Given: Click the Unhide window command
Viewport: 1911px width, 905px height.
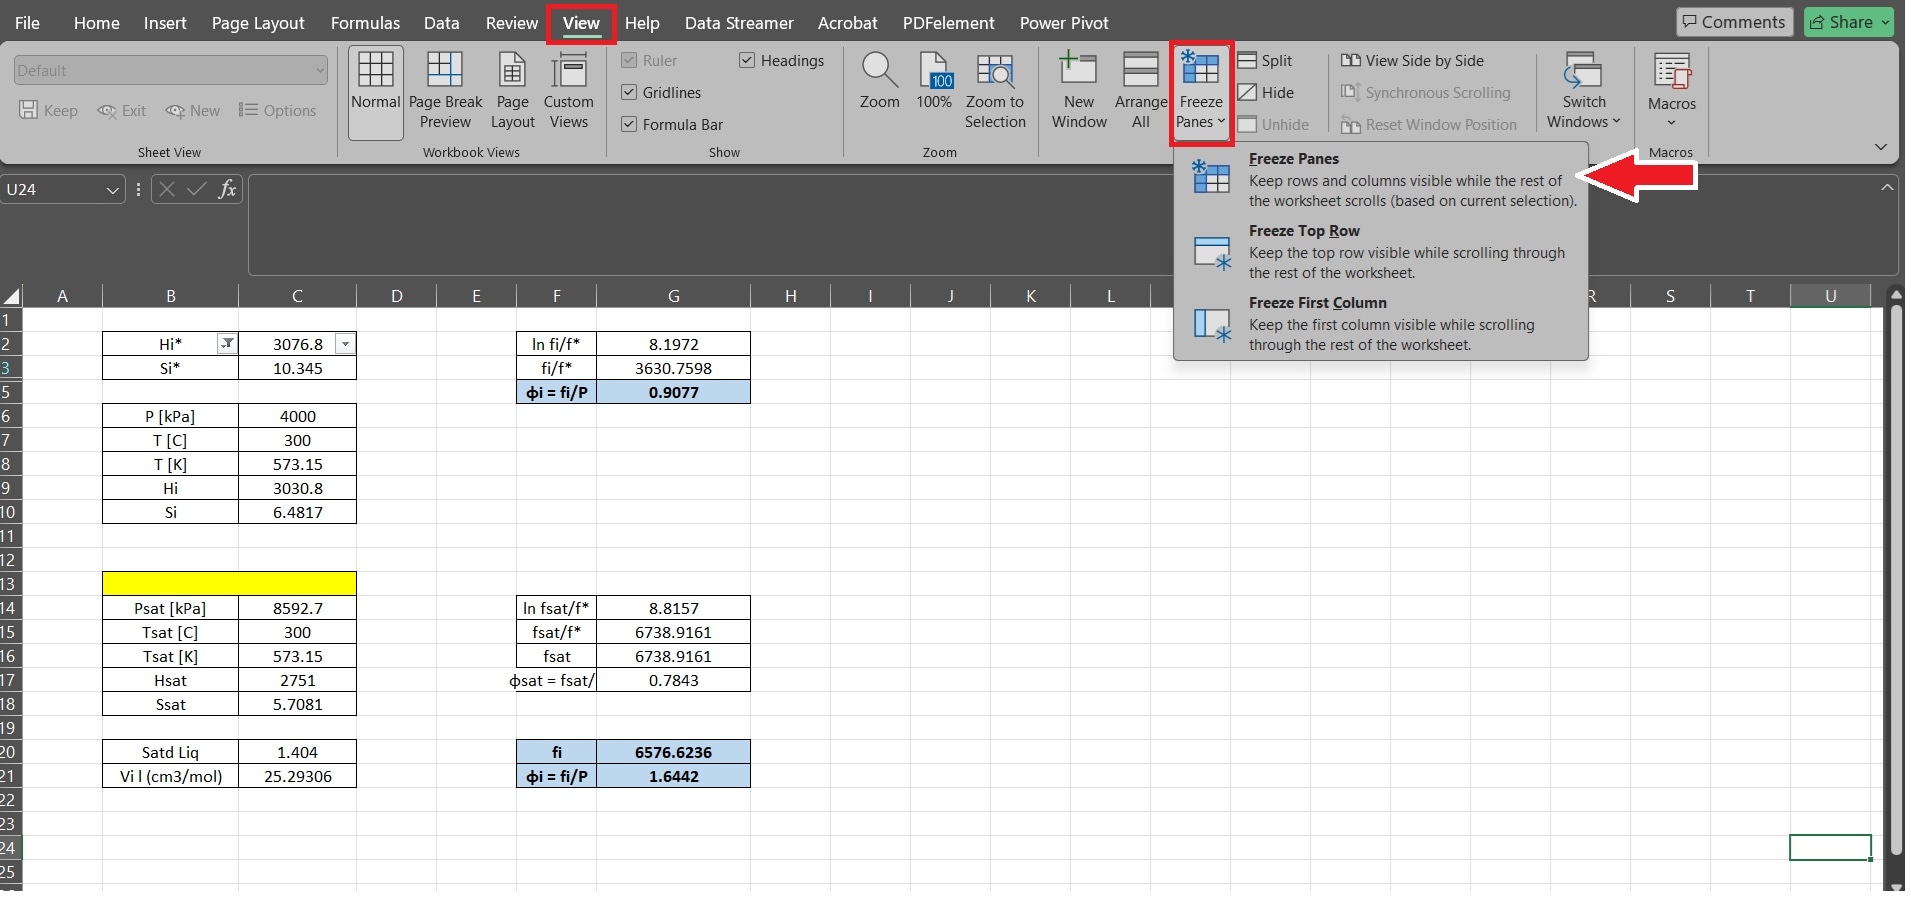Looking at the screenshot, I should (1273, 125).
